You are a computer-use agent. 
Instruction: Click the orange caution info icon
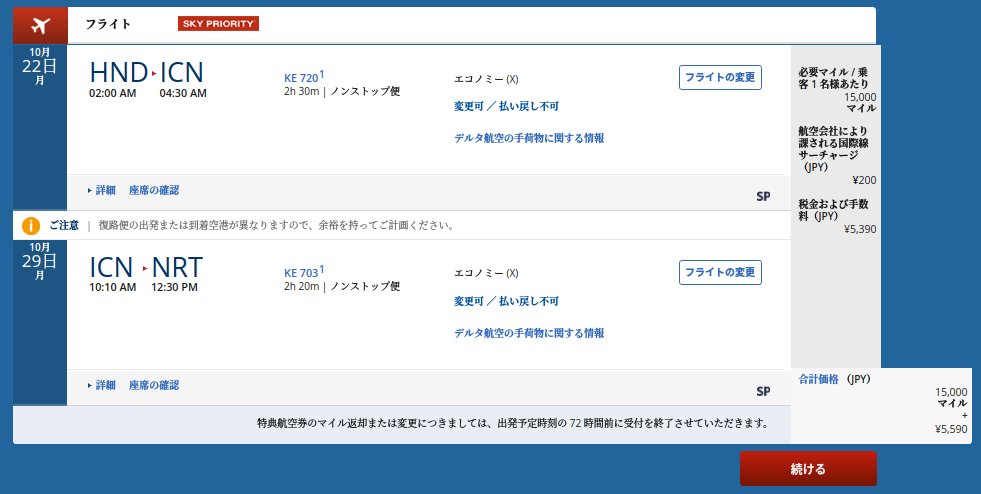click(x=31, y=226)
